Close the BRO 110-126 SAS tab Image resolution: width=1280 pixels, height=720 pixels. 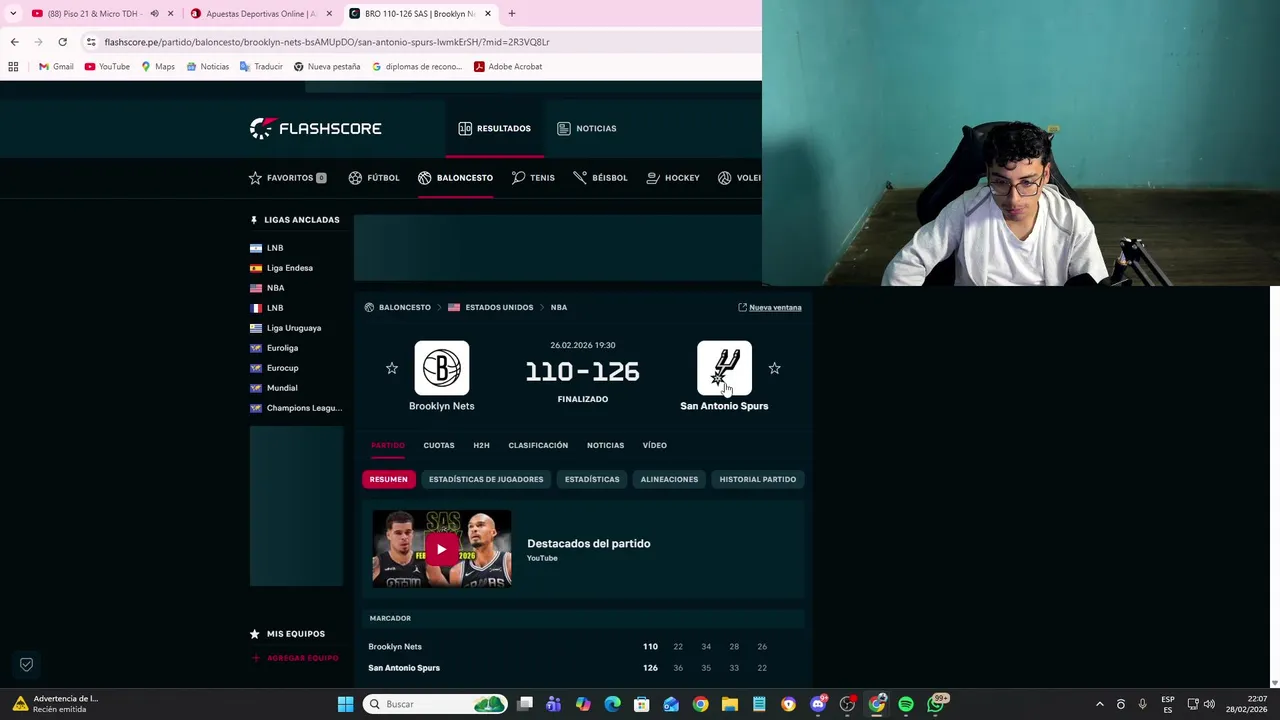click(488, 14)
